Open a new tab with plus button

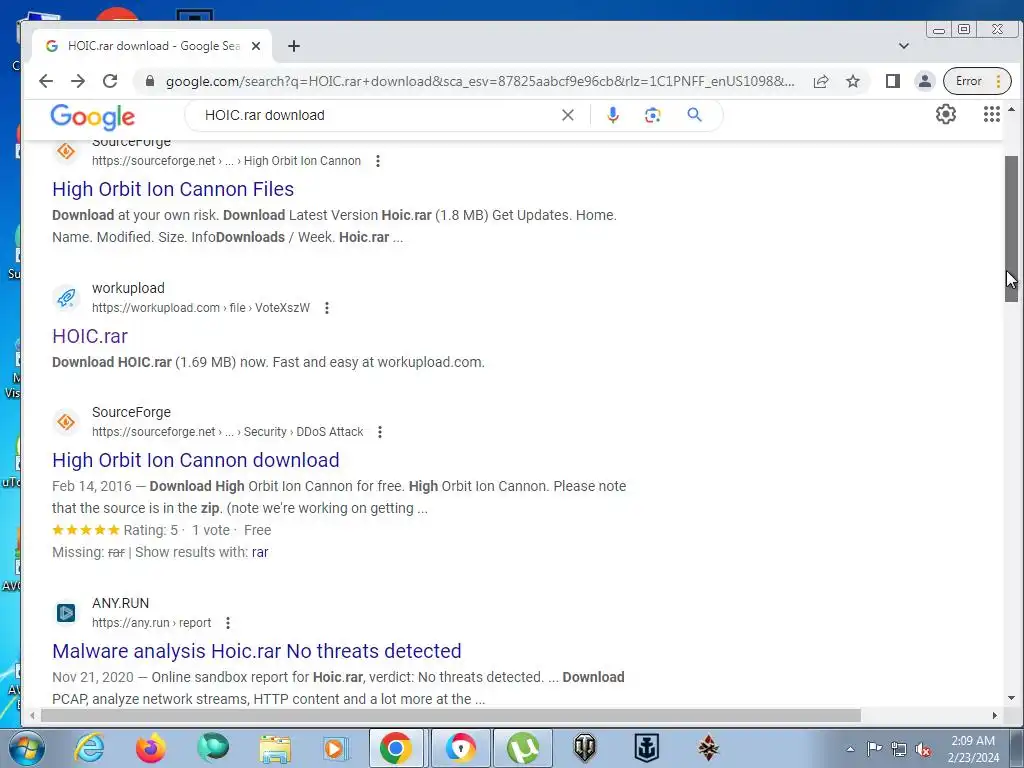click(x=294, y=46)
